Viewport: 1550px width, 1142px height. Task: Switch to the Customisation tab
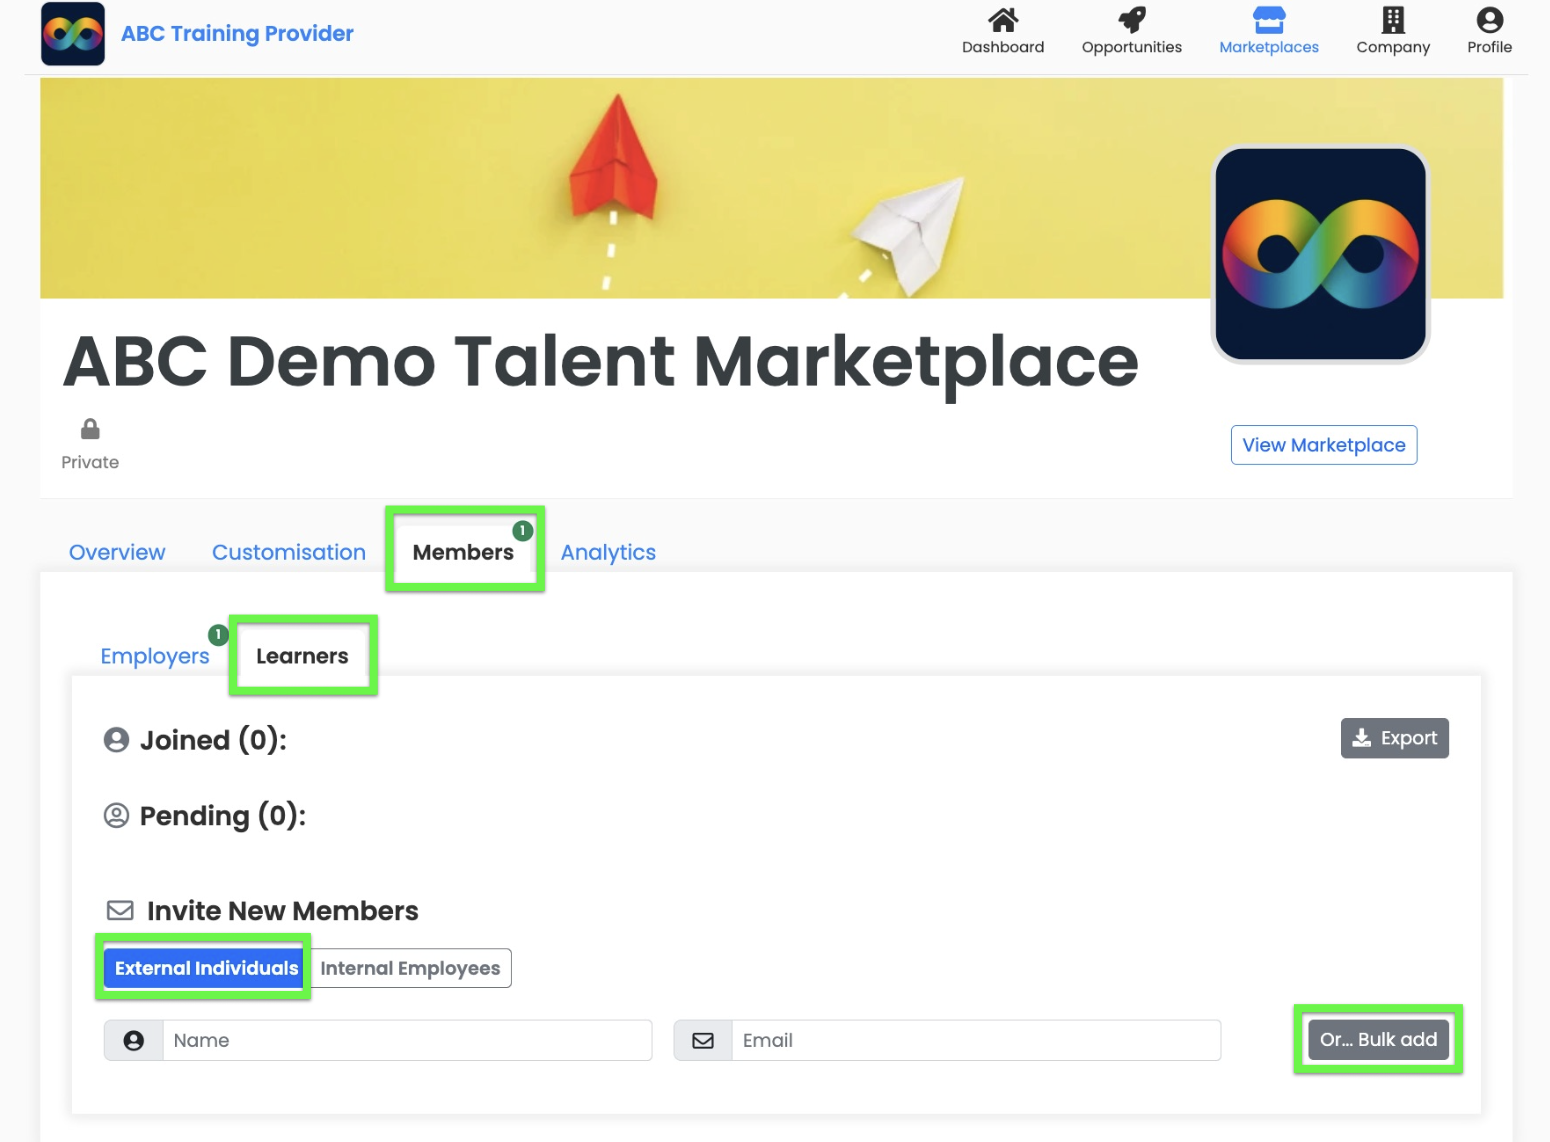coord(289,552)
